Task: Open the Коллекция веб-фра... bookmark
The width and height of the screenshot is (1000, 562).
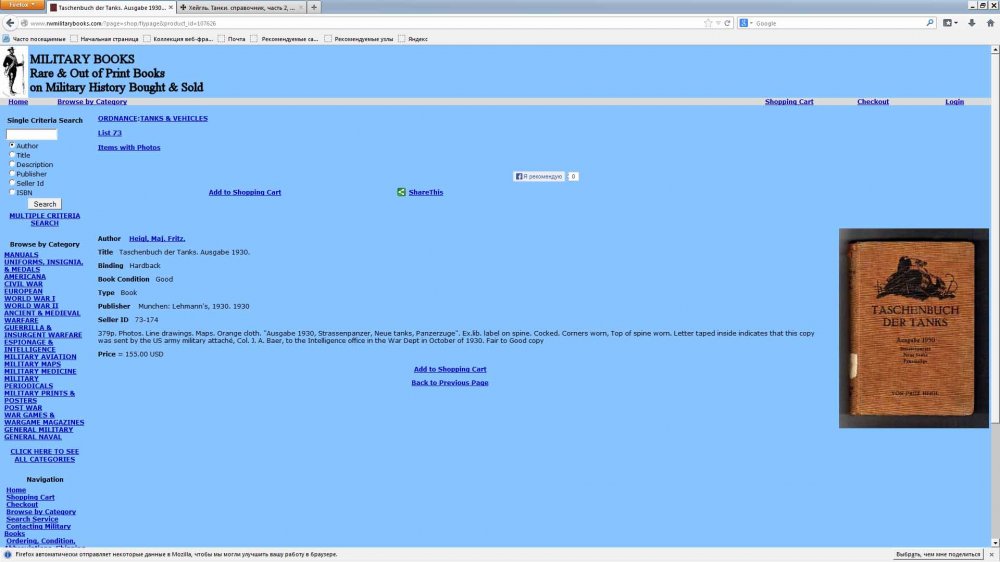Action: pyautogui.click(x=178, y=39)
